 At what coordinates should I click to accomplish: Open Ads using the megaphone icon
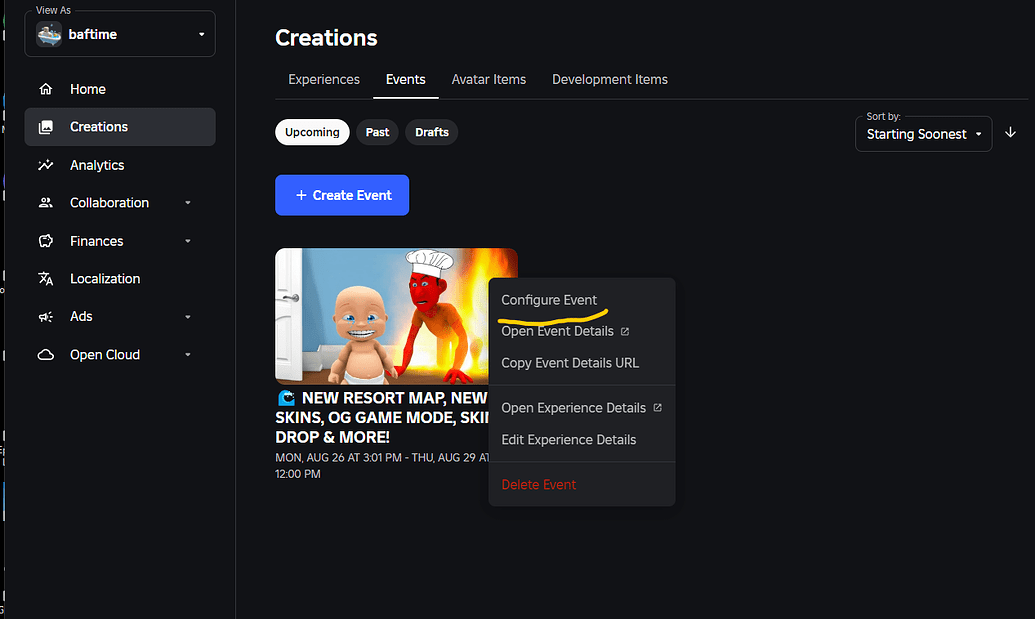click(x=46, y=316)
